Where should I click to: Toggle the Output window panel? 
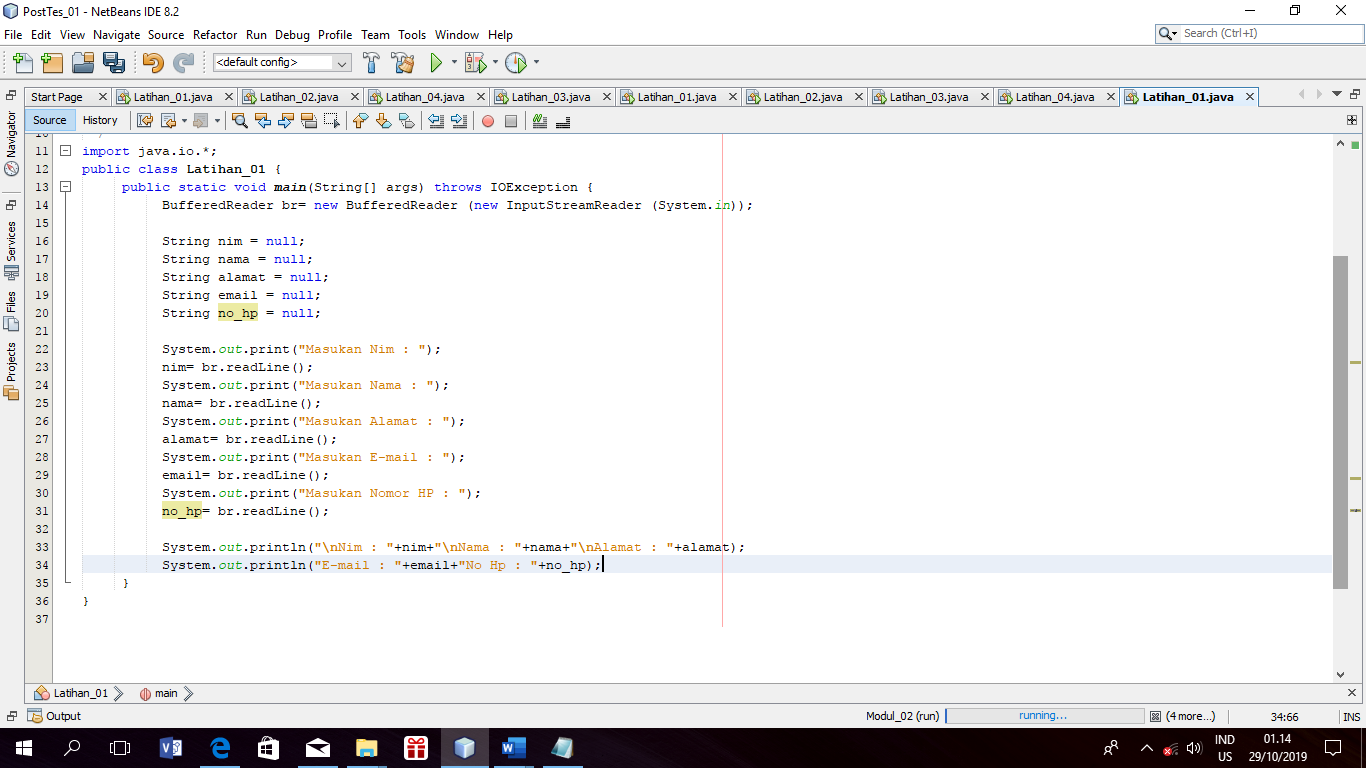tap(55, 716)
